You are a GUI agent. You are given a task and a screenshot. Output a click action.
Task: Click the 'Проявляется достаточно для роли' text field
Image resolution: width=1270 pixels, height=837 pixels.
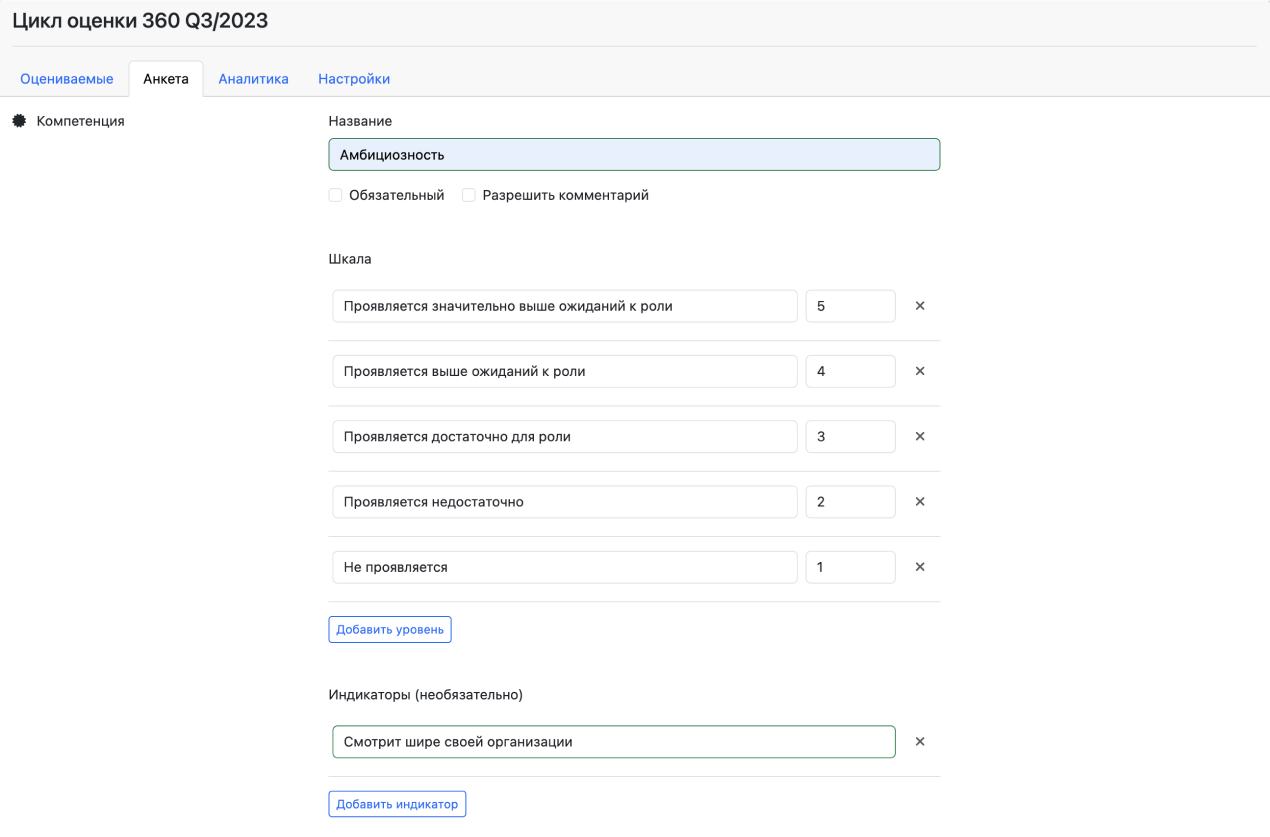click(565, 436)
